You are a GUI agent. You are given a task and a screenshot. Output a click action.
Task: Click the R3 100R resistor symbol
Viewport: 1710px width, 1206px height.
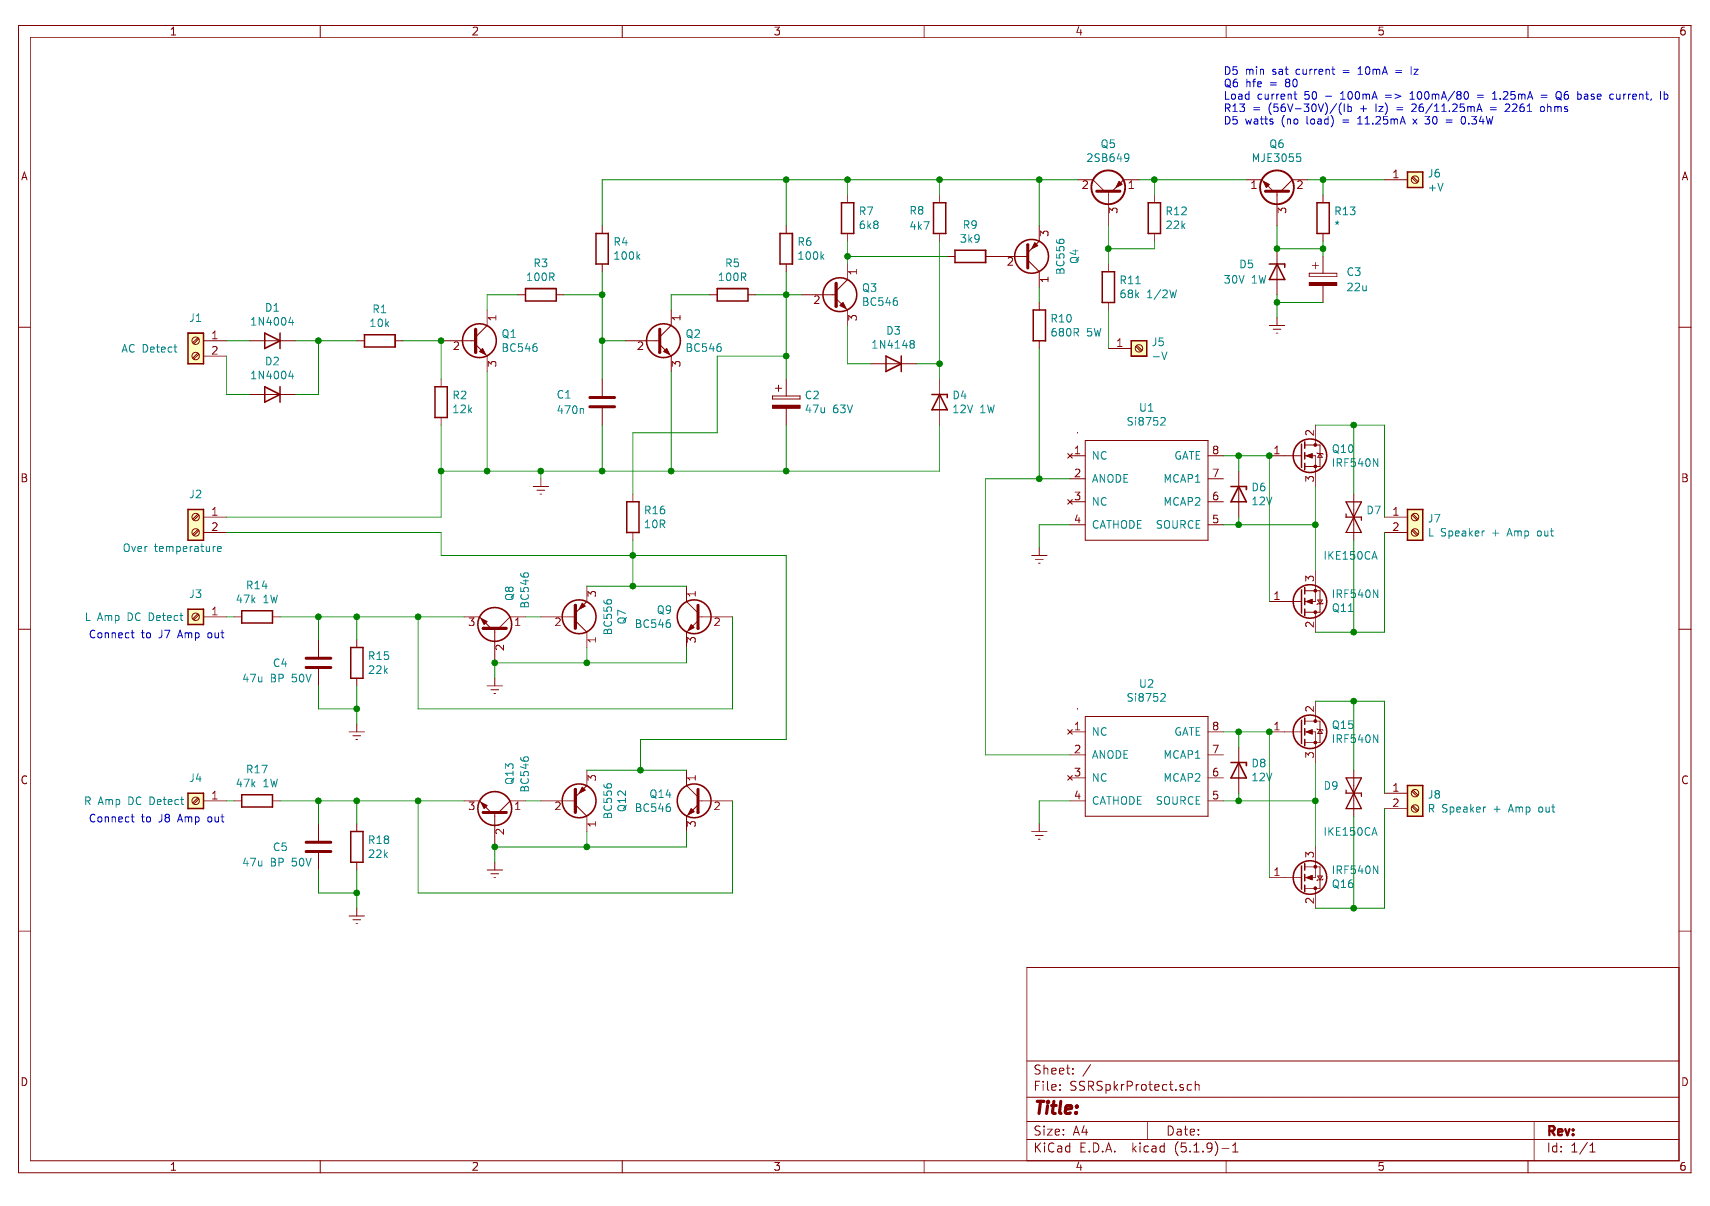point(541,295)
